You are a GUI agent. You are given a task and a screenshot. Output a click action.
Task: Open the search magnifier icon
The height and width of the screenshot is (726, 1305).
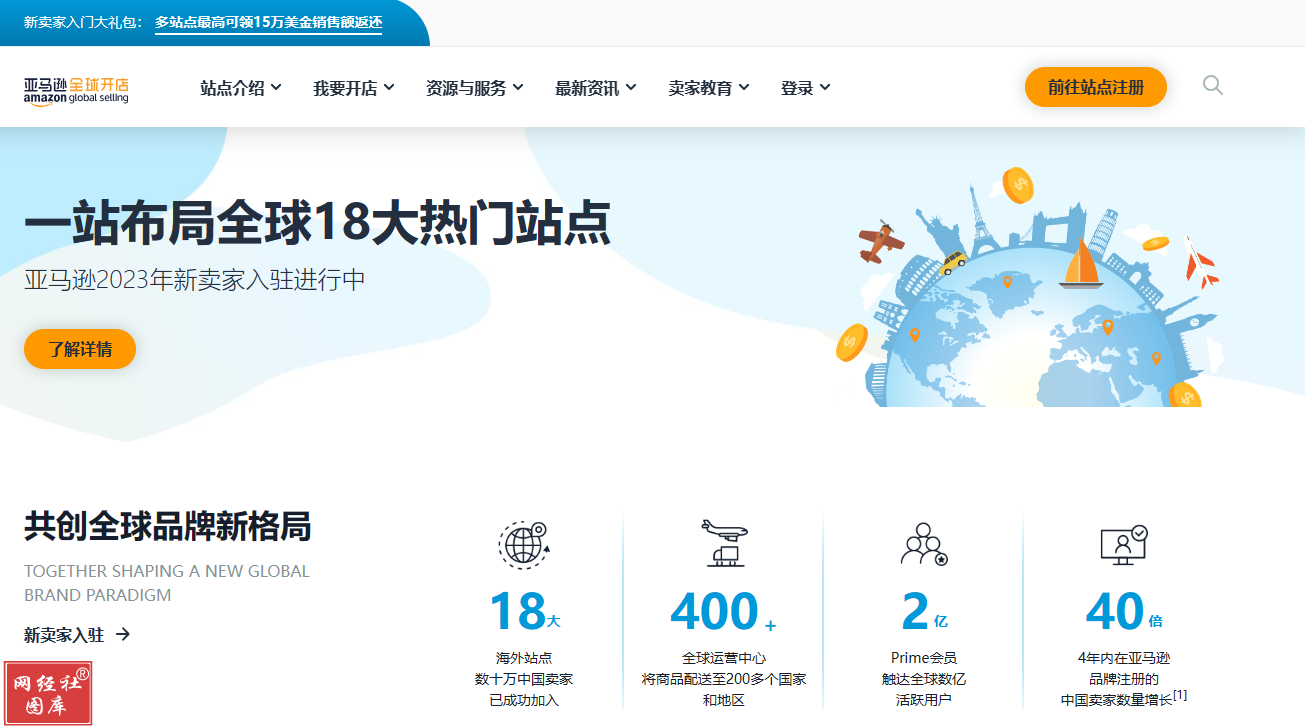pos(1213,86)
